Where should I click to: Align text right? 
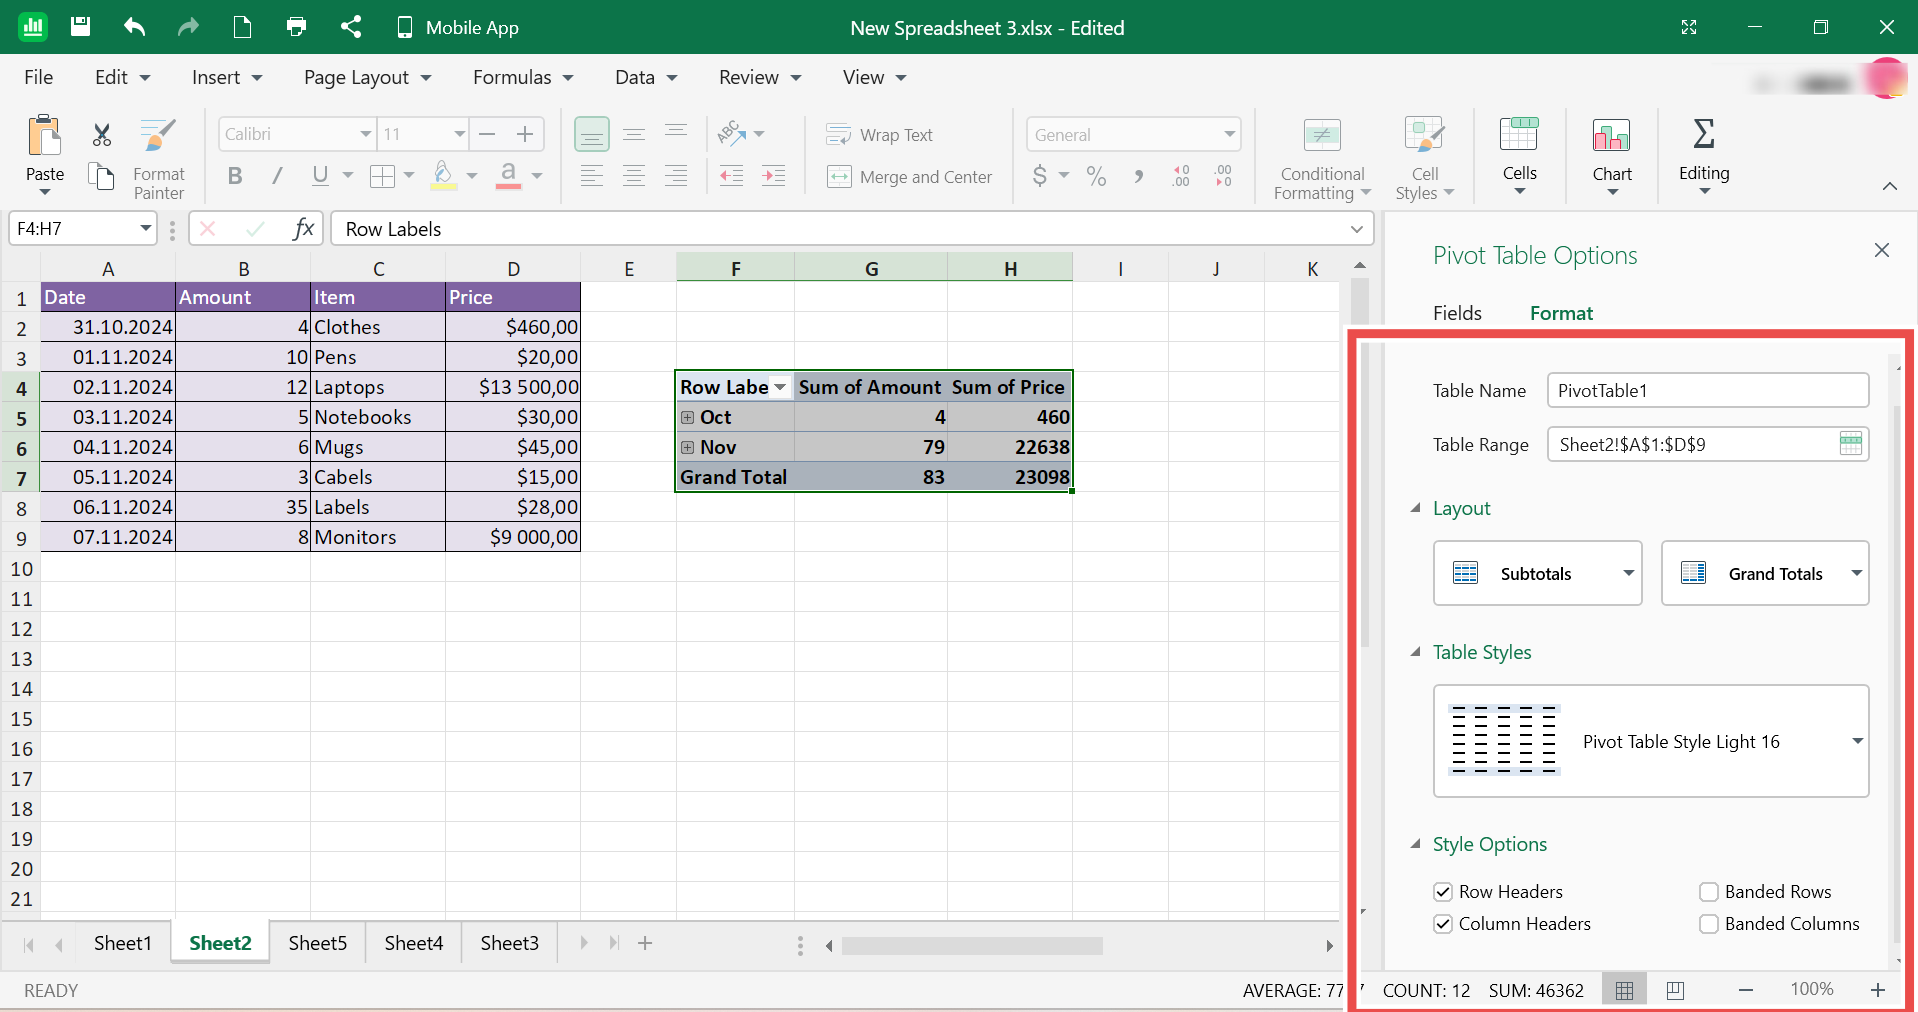coord(676,176)
